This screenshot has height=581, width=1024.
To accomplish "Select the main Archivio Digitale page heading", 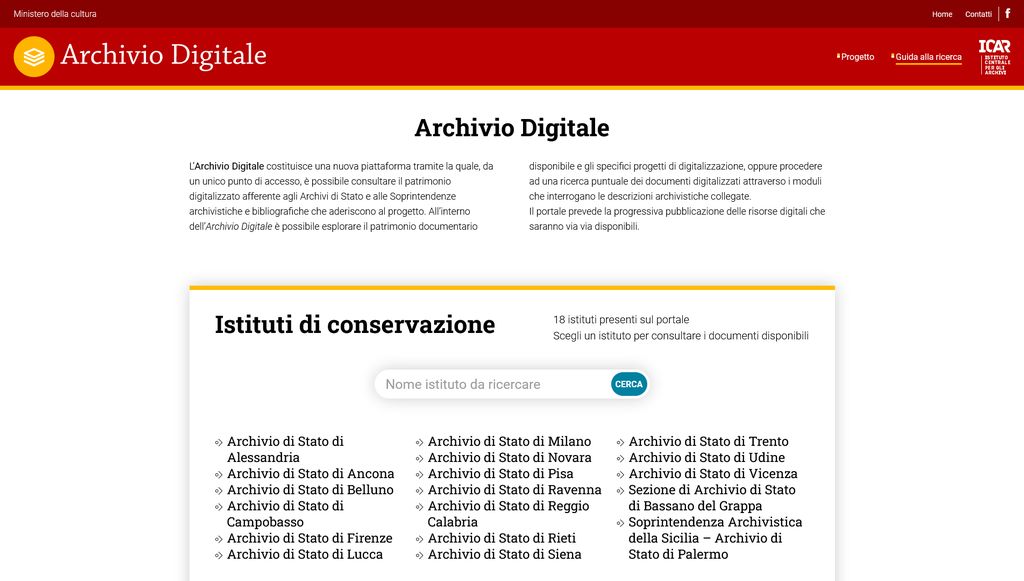I will 512,128.
